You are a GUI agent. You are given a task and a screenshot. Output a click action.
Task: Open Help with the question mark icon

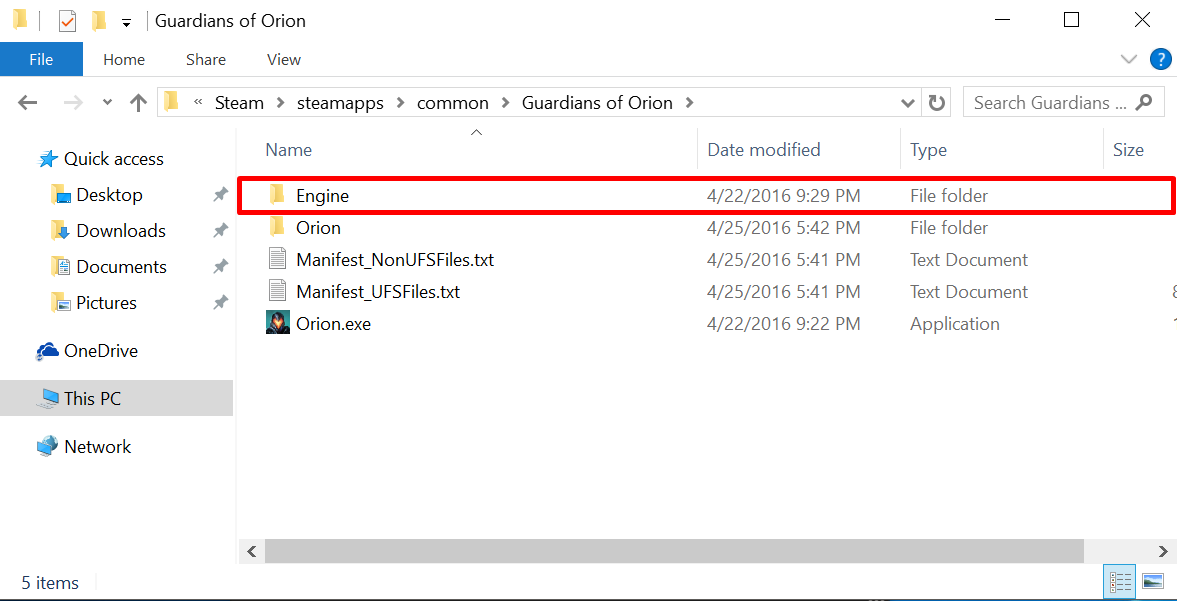pos(1160,59)
